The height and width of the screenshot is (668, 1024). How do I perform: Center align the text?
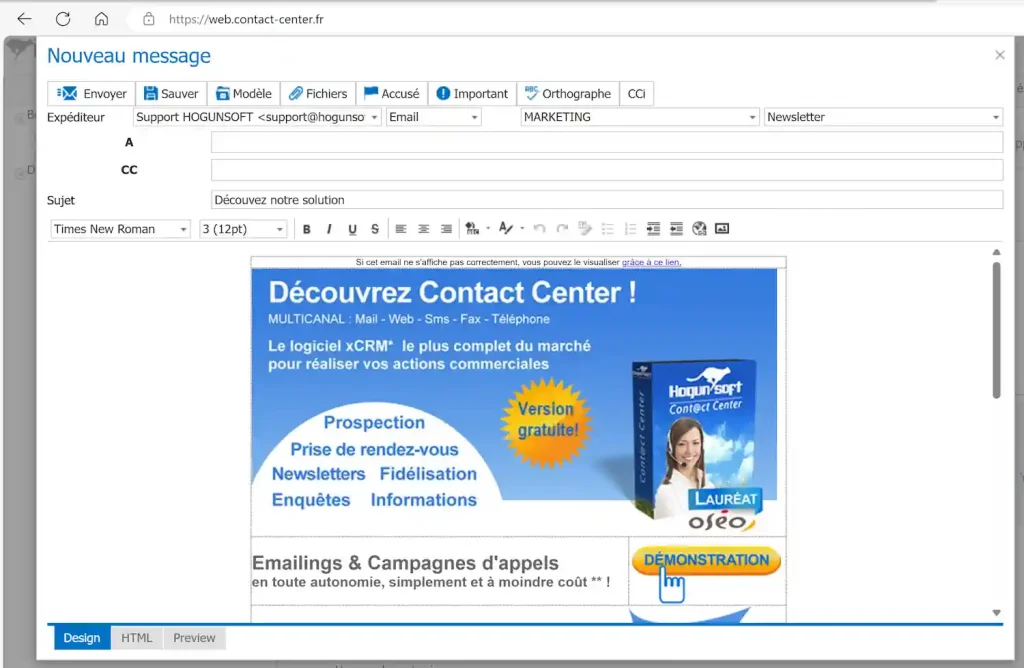tap(424, 229)
